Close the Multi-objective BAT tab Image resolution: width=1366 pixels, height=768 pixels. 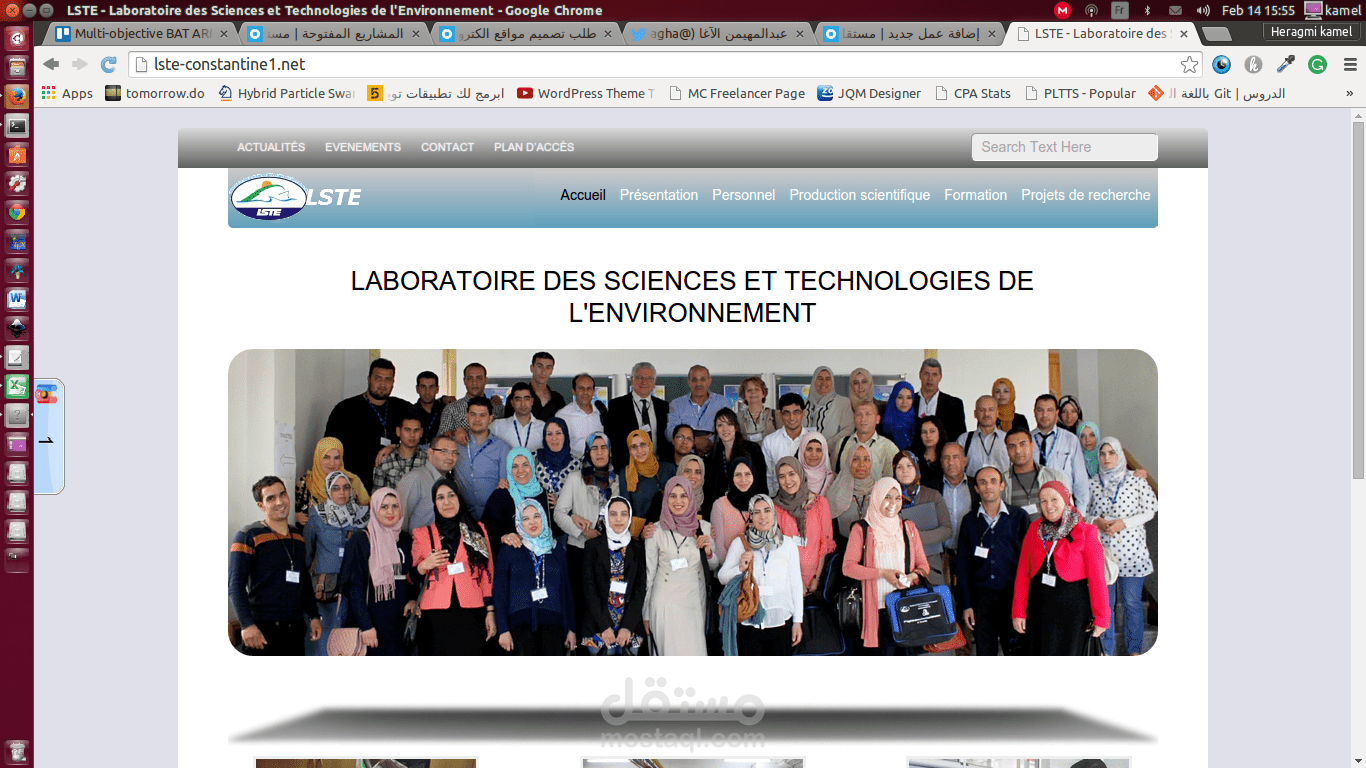[x=223, y=33]
